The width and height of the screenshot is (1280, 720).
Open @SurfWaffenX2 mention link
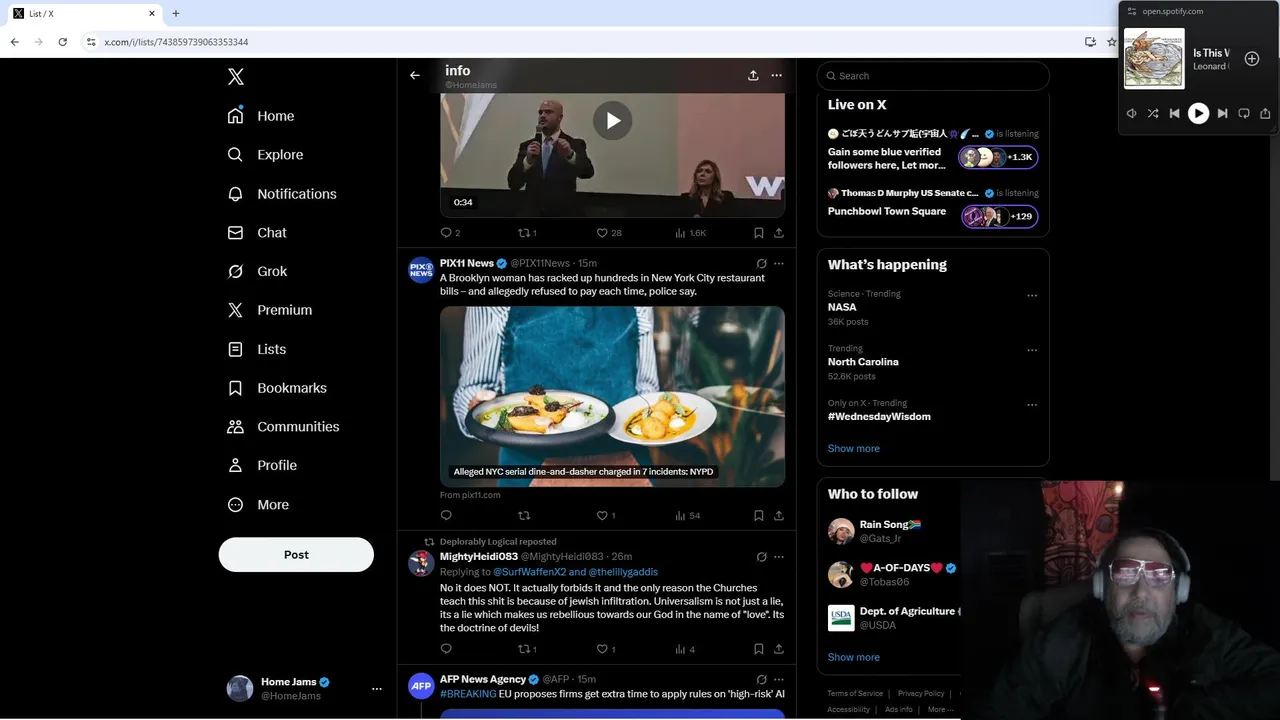click(529, 572)
